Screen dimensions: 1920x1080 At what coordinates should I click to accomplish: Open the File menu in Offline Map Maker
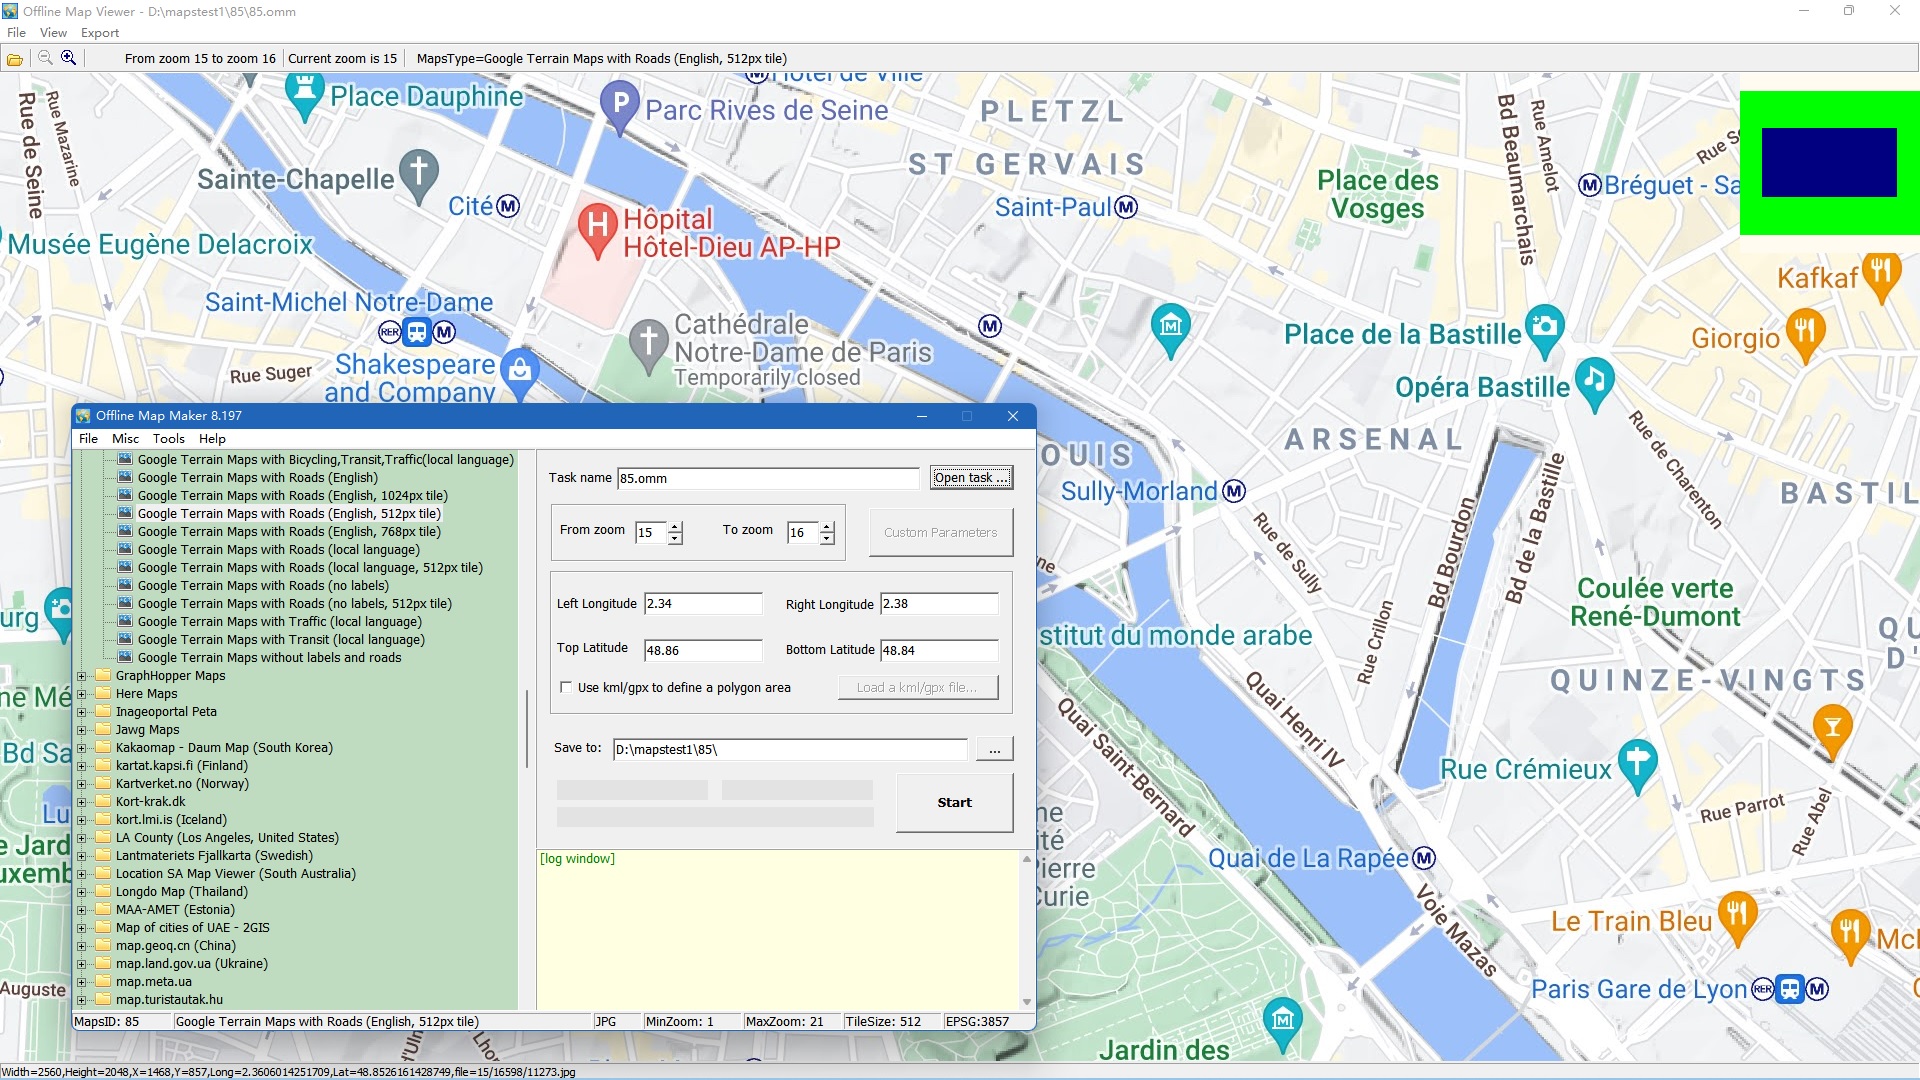pyautogui.click(x=88, y=438)
